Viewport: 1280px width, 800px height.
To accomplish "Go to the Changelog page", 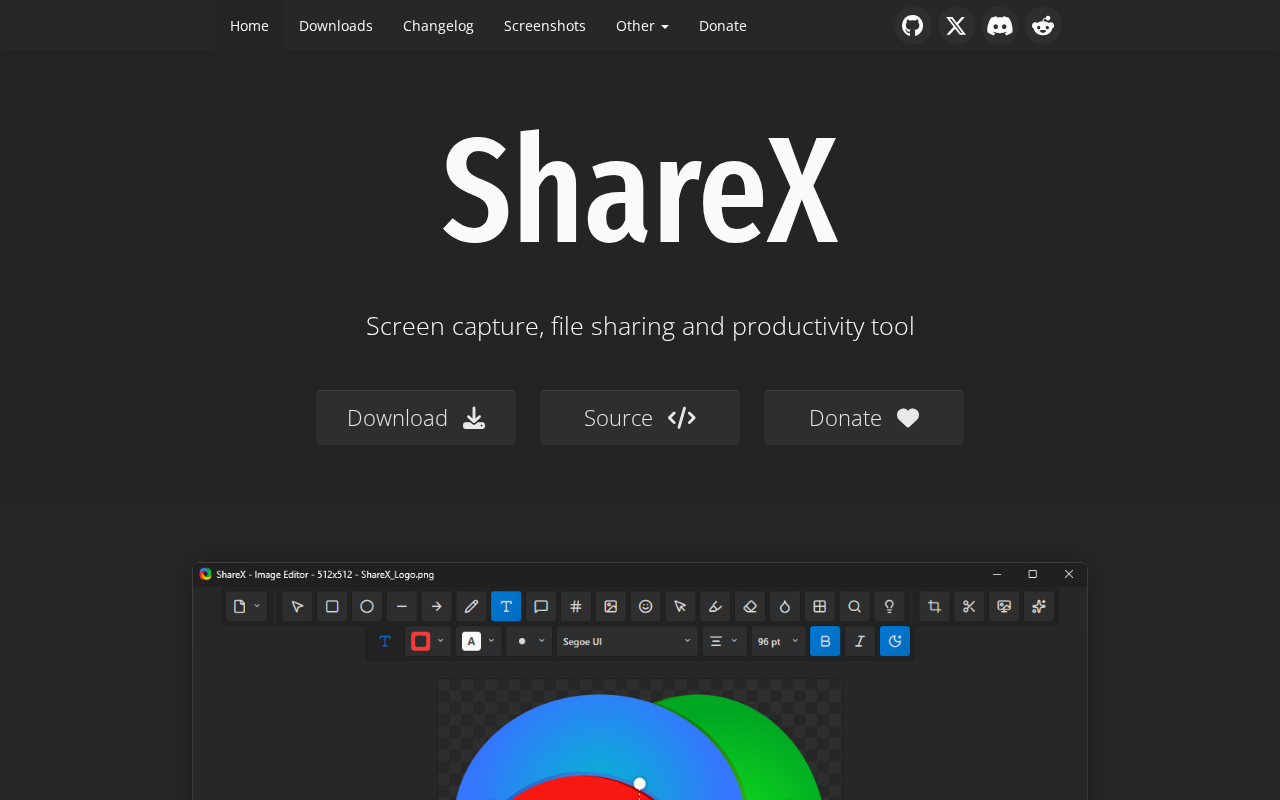I will coord(438,26).
